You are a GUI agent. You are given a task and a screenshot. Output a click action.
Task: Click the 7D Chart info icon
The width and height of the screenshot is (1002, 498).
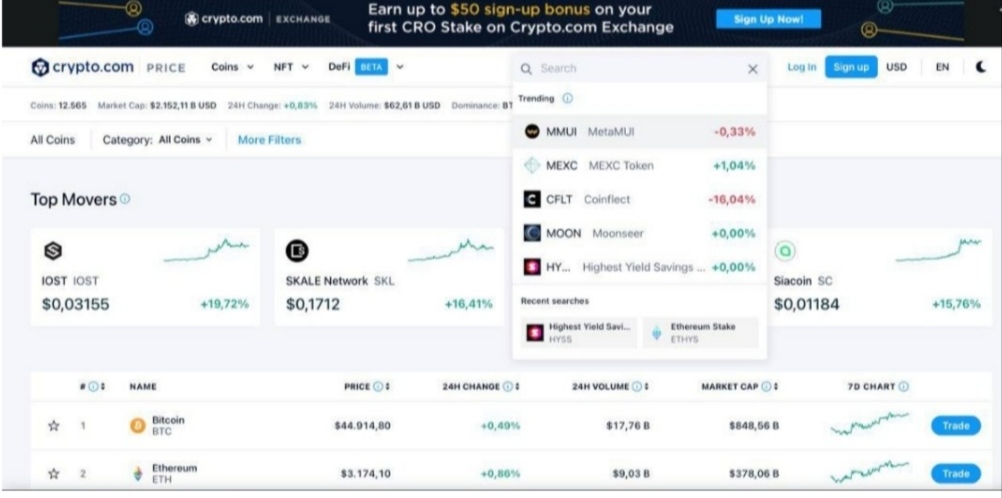904,387
